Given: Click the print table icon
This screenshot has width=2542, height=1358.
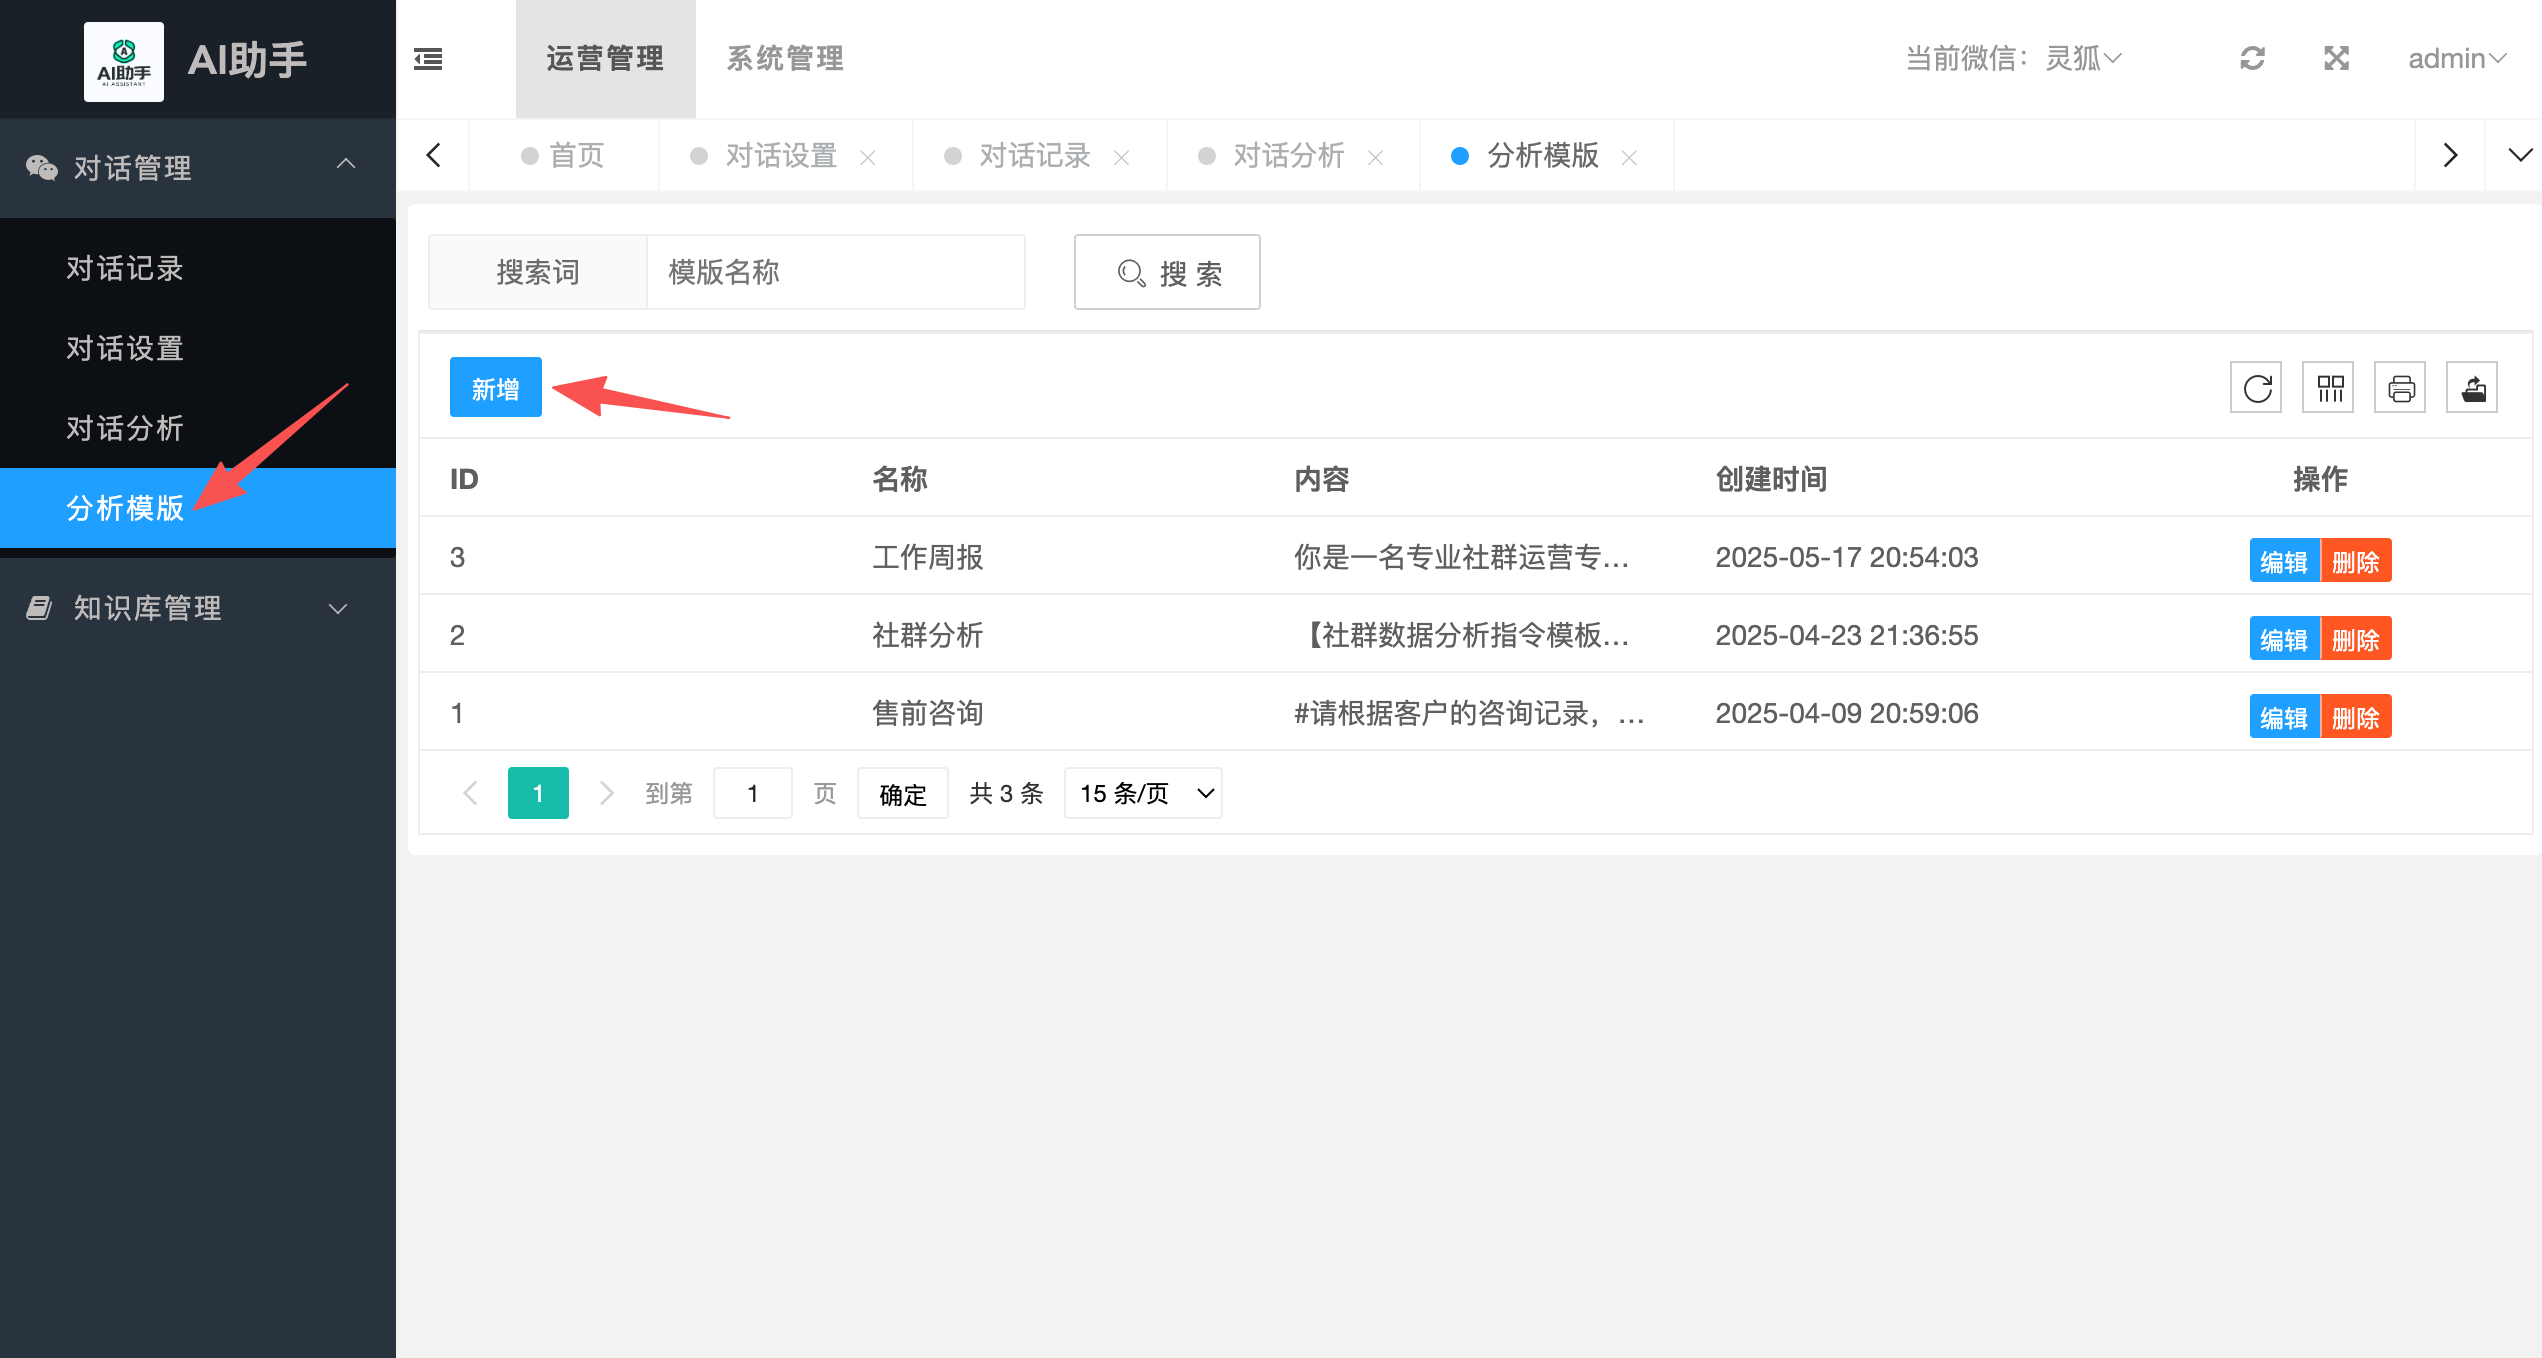Looking at the screenshot, I should click(2401, 388).
